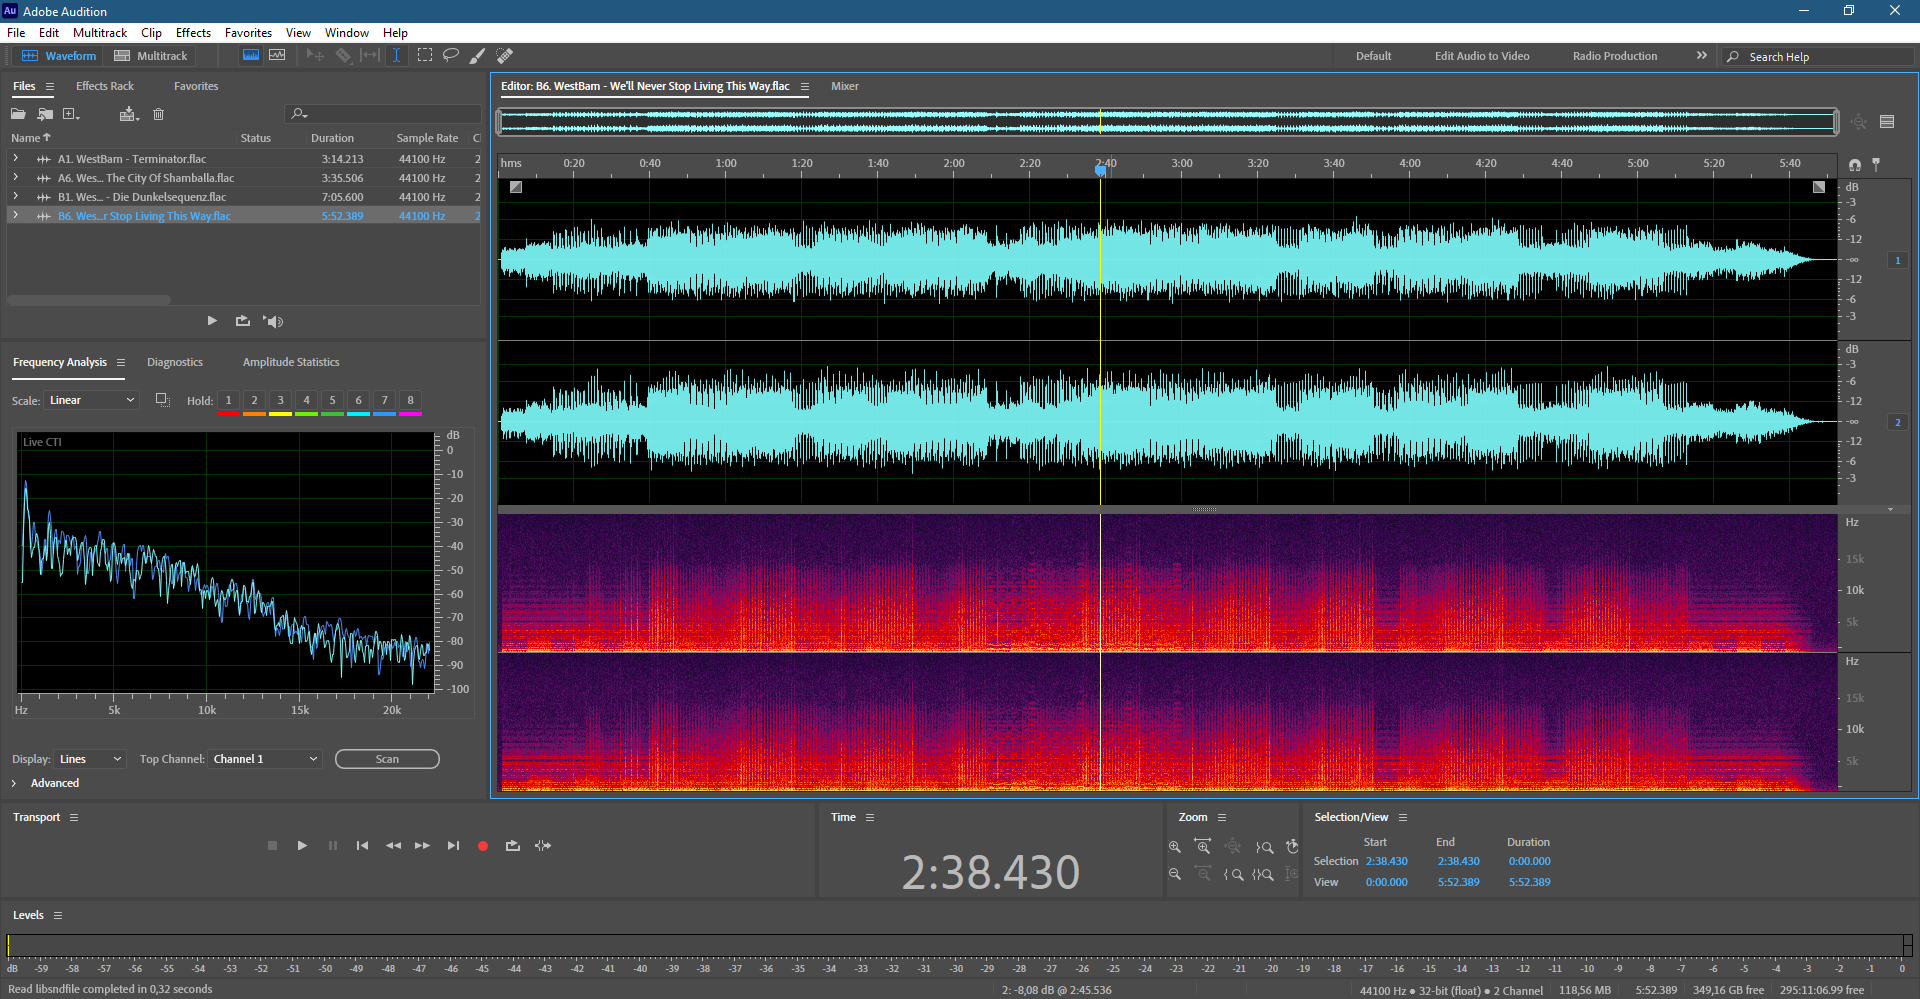This screenshot has height=999, width=1920.
Task: Click the Open File folder icon
Action: tap(18, 114)
